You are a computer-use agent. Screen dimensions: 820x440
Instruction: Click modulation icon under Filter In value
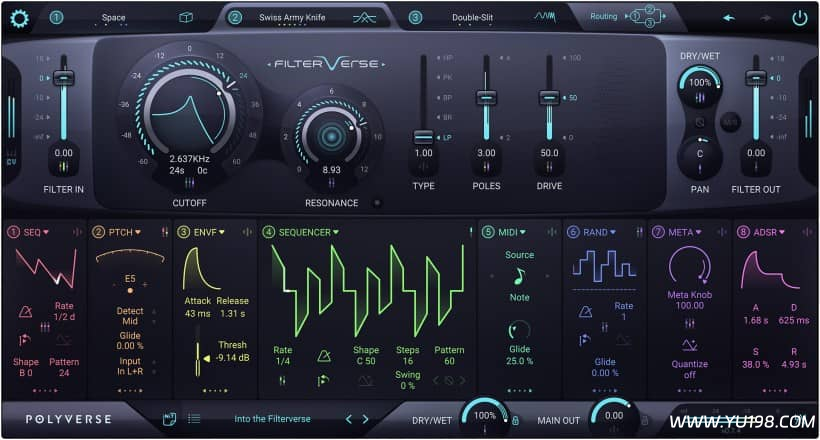tap(63, 167)
